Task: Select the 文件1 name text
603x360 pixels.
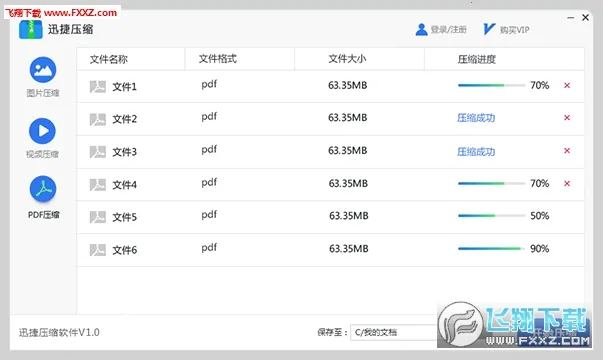Action: tap(124, 87)
